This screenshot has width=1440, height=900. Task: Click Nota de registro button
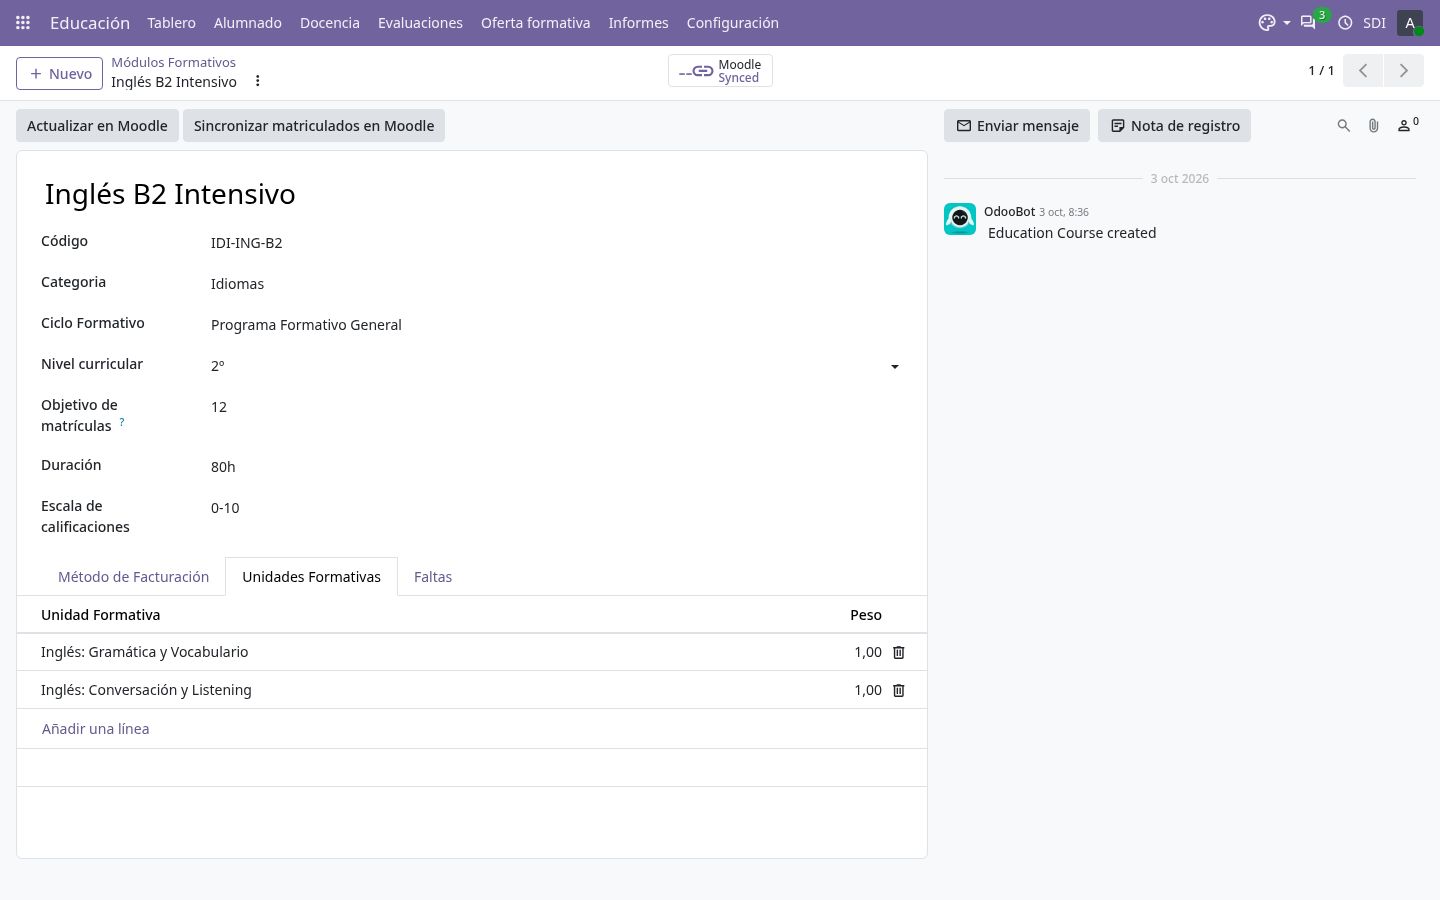(x=1174, y=126)
